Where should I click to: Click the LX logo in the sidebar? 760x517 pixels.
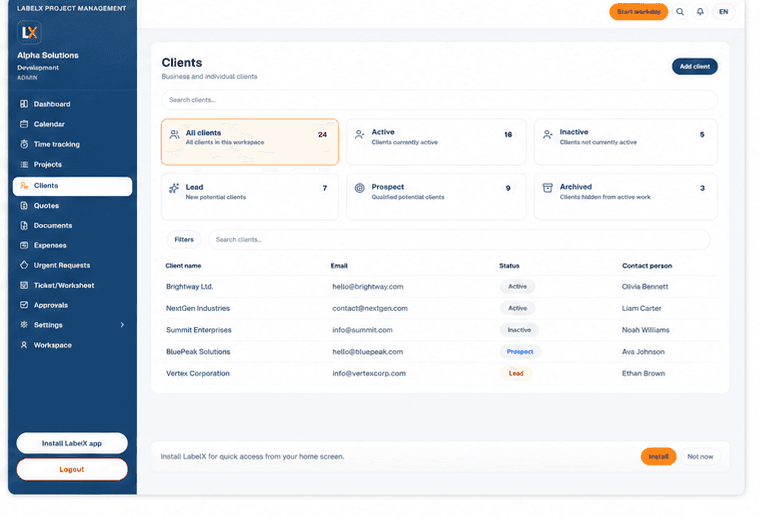click(x=29, y=33)
